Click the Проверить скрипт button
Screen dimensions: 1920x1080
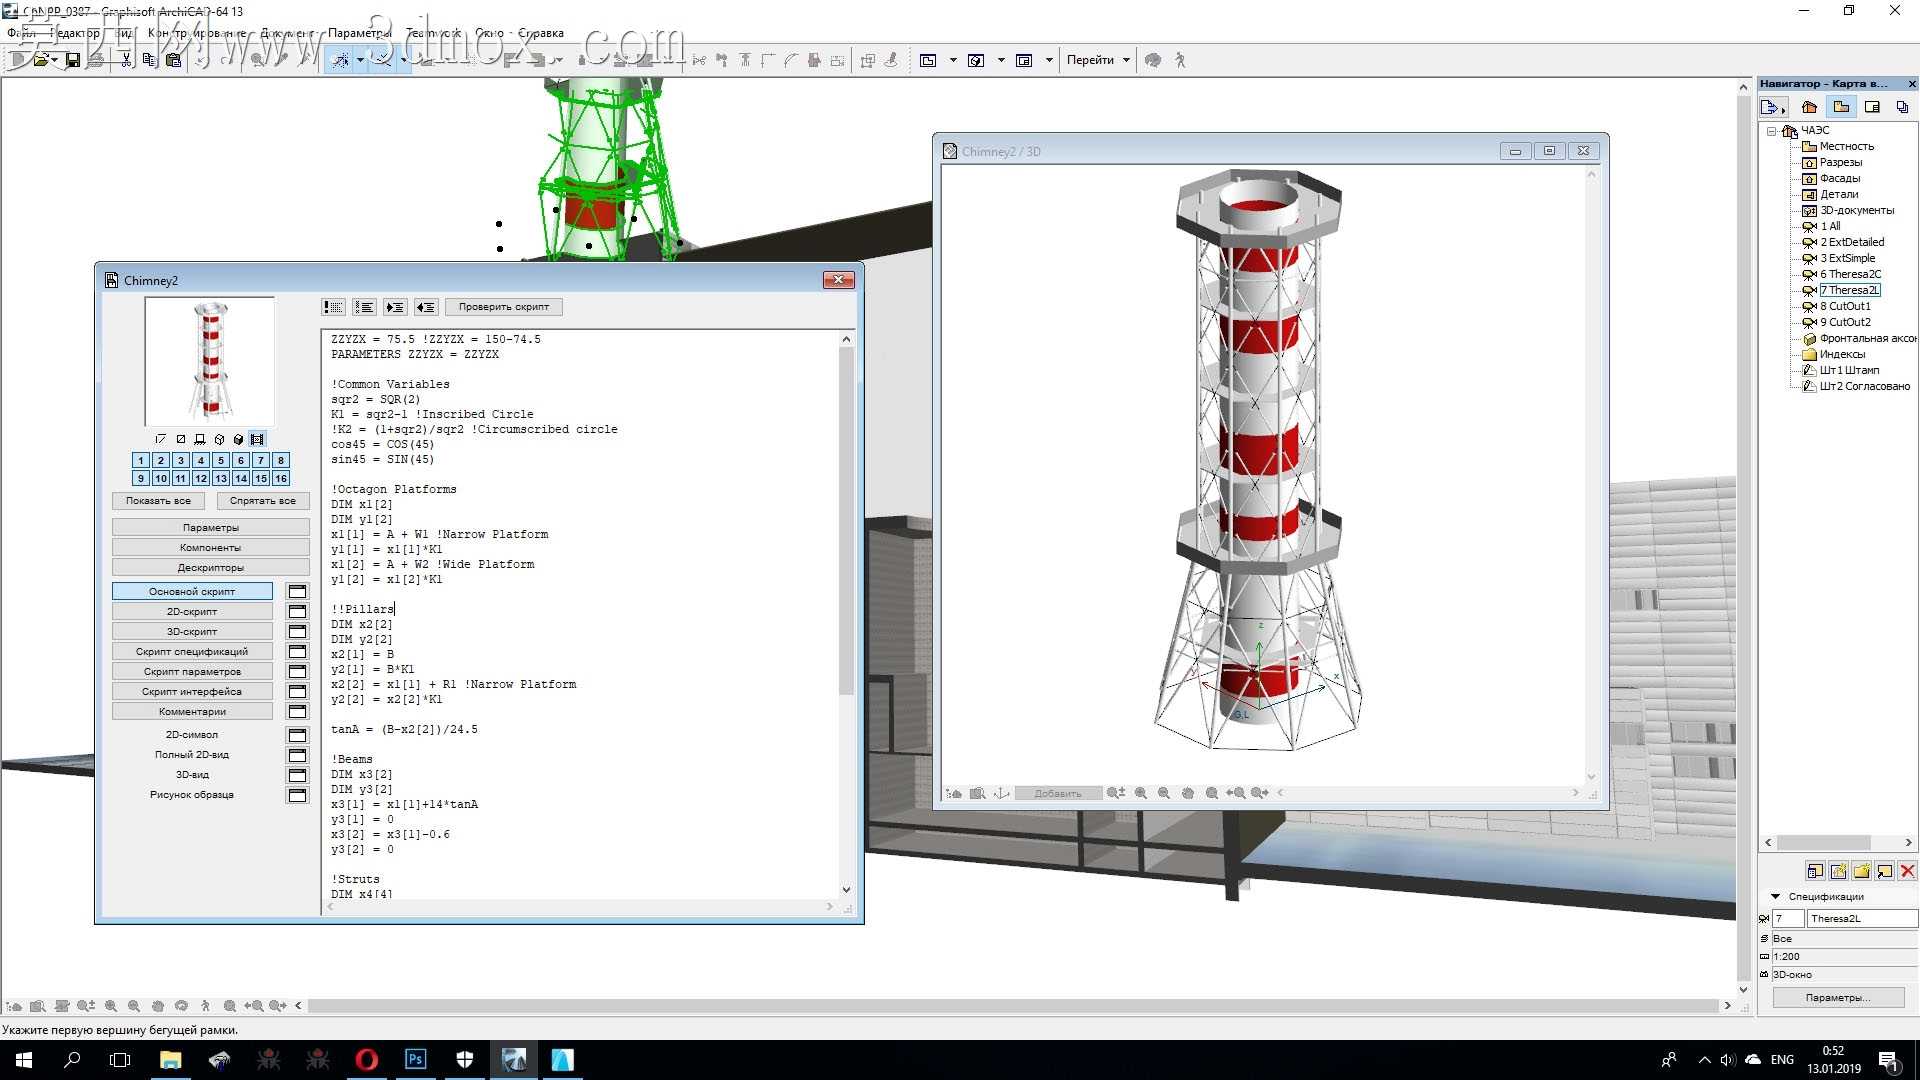click(x=504, y=307)
